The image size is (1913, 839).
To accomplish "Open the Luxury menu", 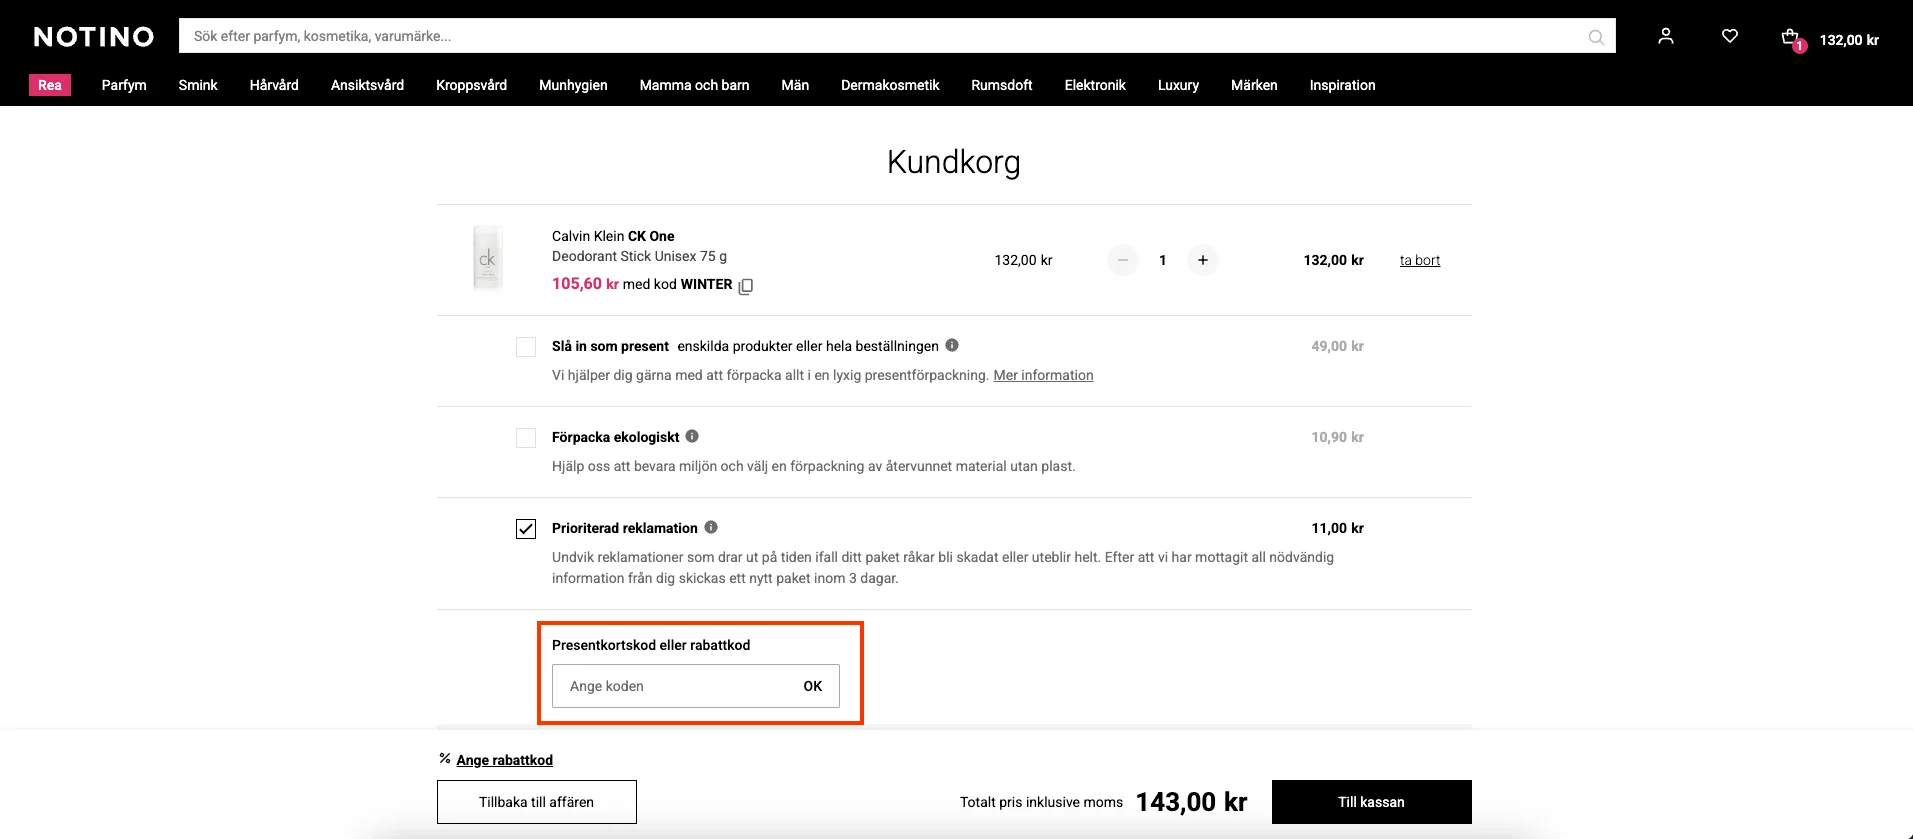I will pyautogui.click(x=1178, y=85).
